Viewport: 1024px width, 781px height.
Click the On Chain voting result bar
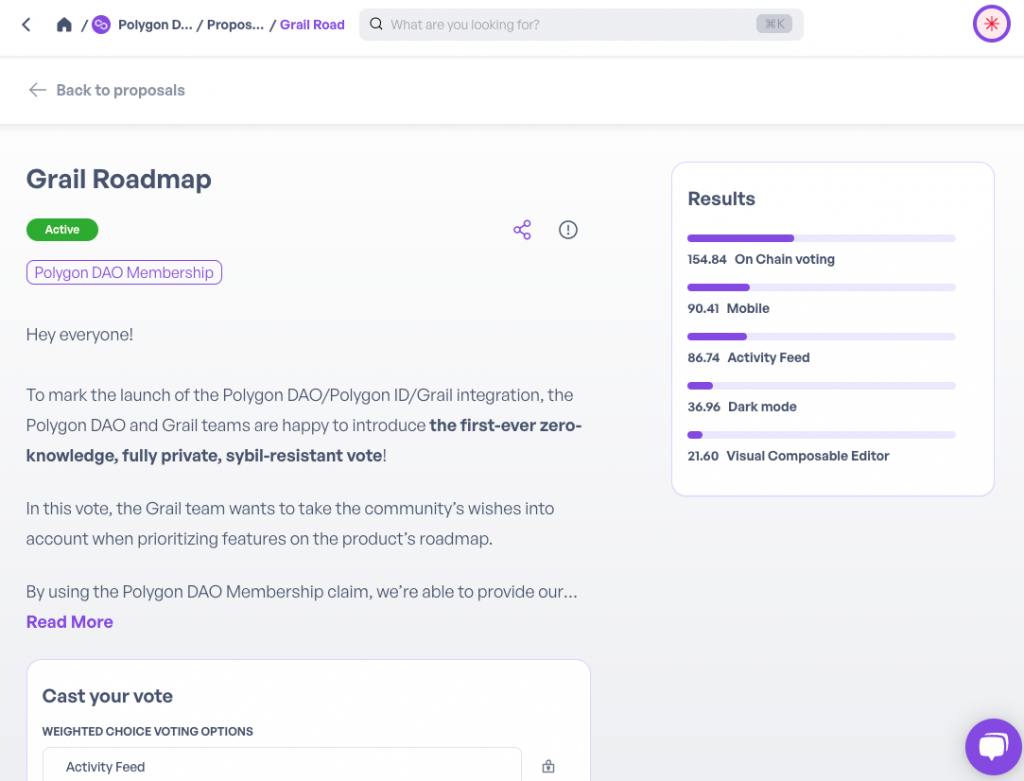[x=822, y=238]
